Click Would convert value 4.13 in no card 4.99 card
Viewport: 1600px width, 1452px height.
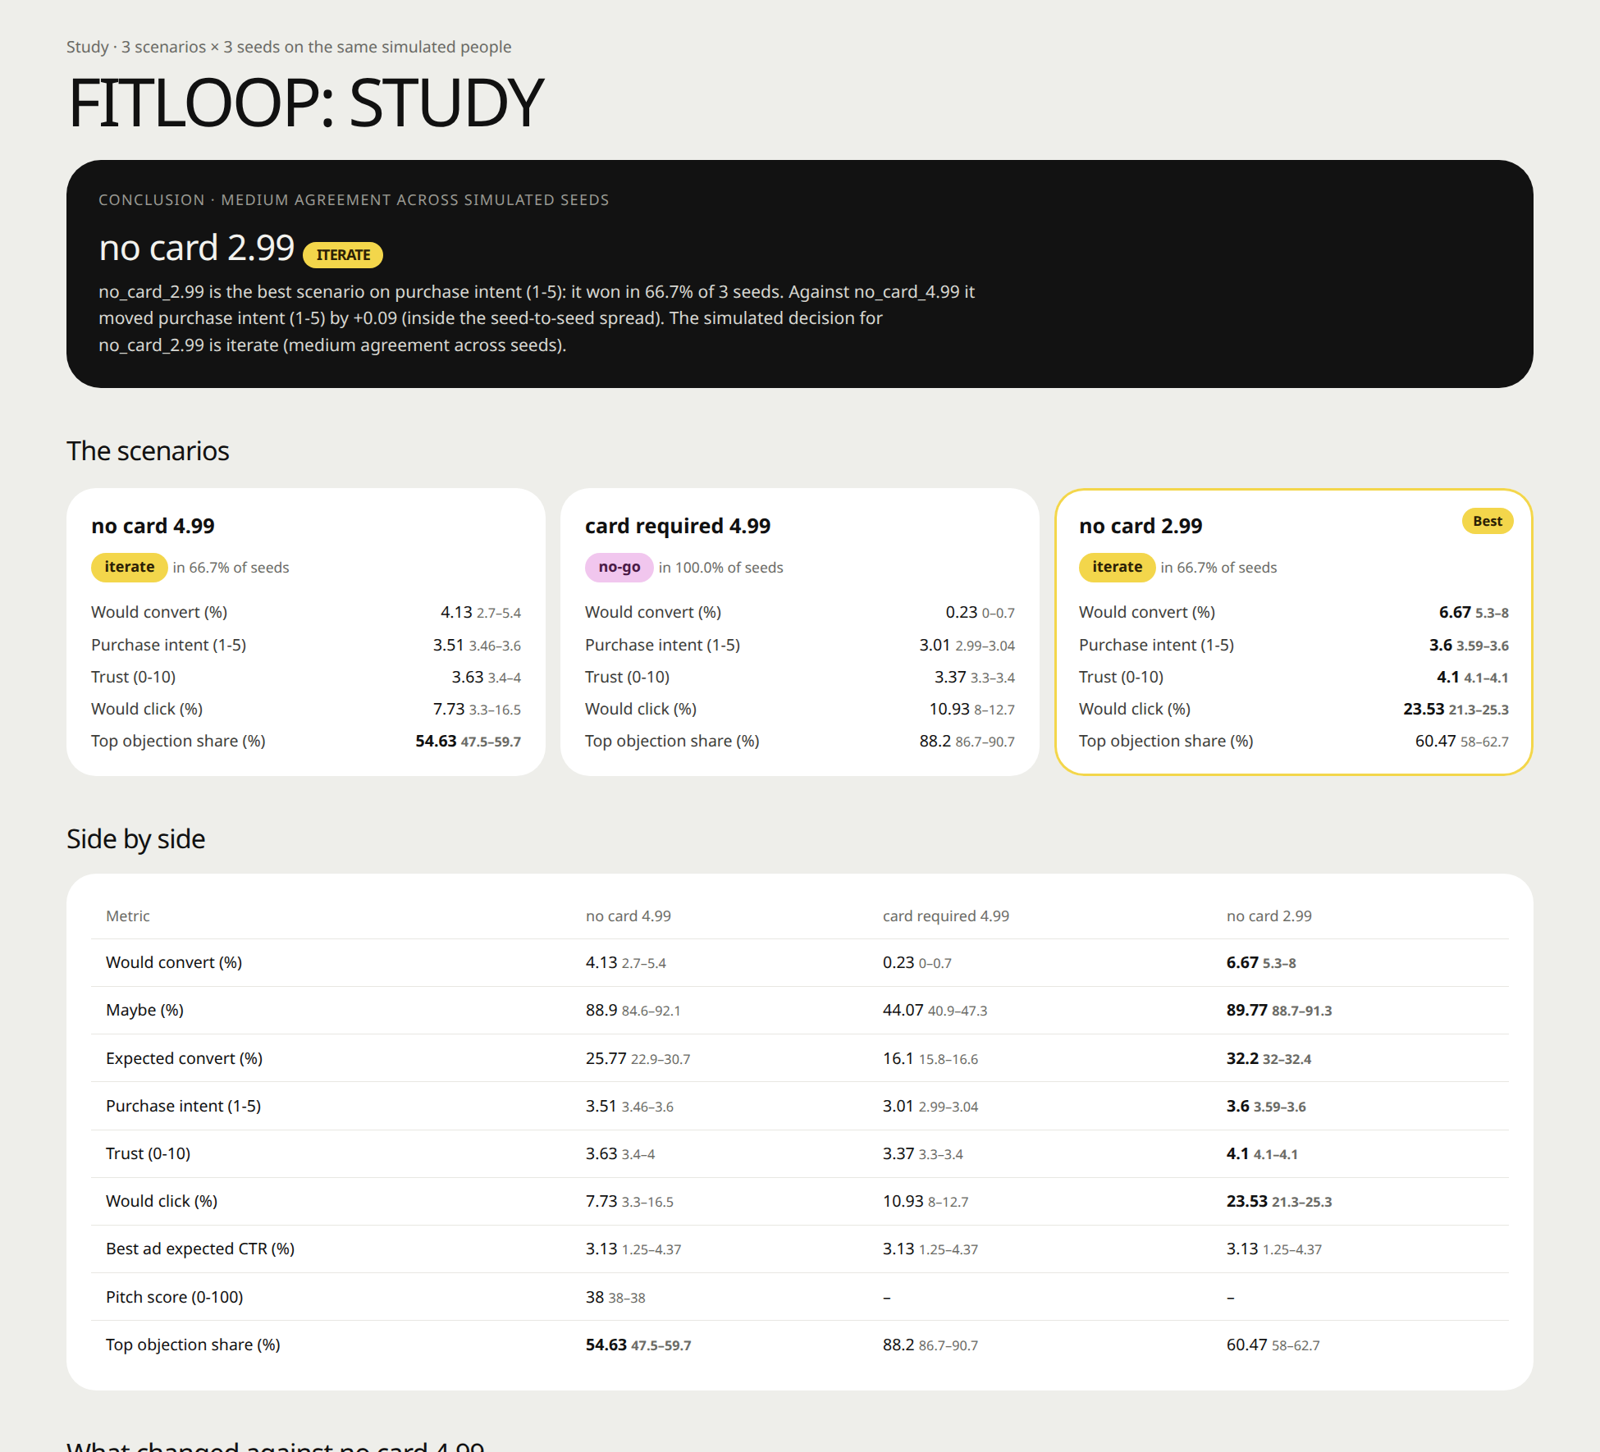(456, 612)
